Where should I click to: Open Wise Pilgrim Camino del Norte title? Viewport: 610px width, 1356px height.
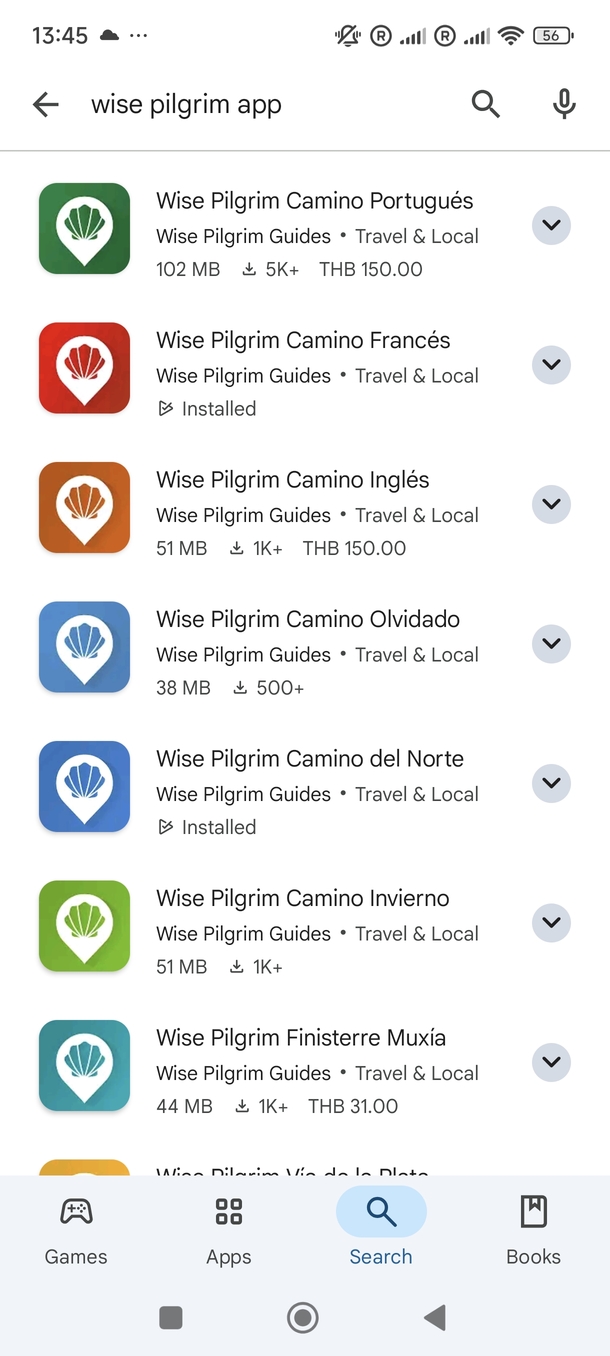click(x=310, y=759)
